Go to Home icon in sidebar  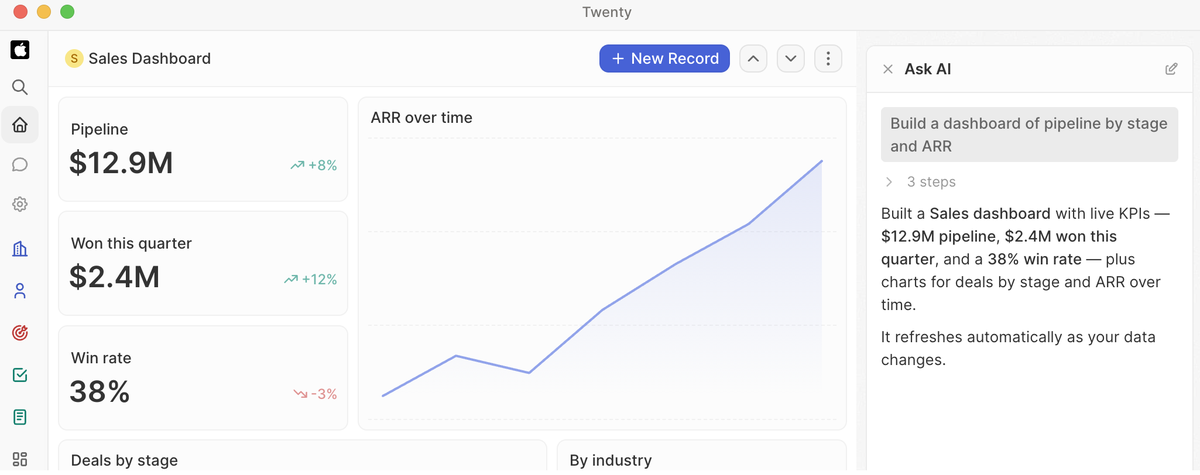pyautogui.click(x=20, y=125)
